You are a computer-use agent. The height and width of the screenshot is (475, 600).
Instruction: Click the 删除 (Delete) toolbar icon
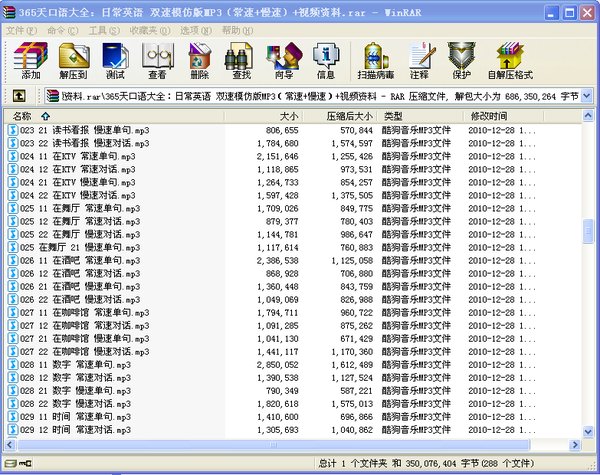click(199, 60)
